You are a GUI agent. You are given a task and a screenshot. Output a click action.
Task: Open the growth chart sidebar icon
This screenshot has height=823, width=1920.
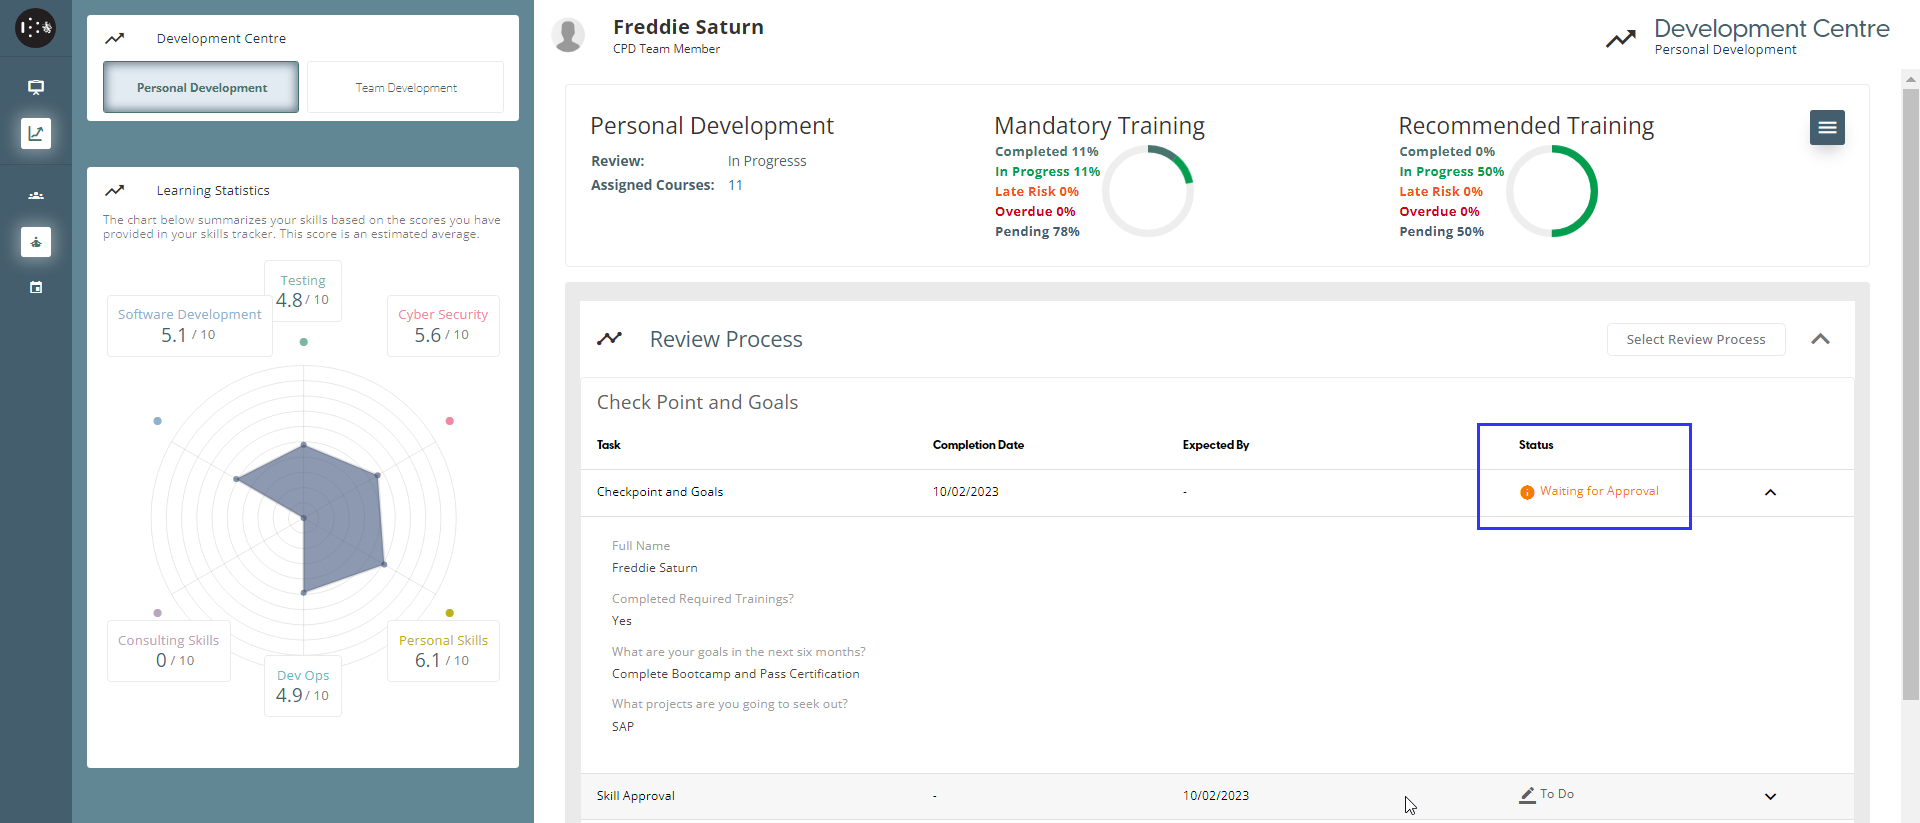(x=36, y=133)
